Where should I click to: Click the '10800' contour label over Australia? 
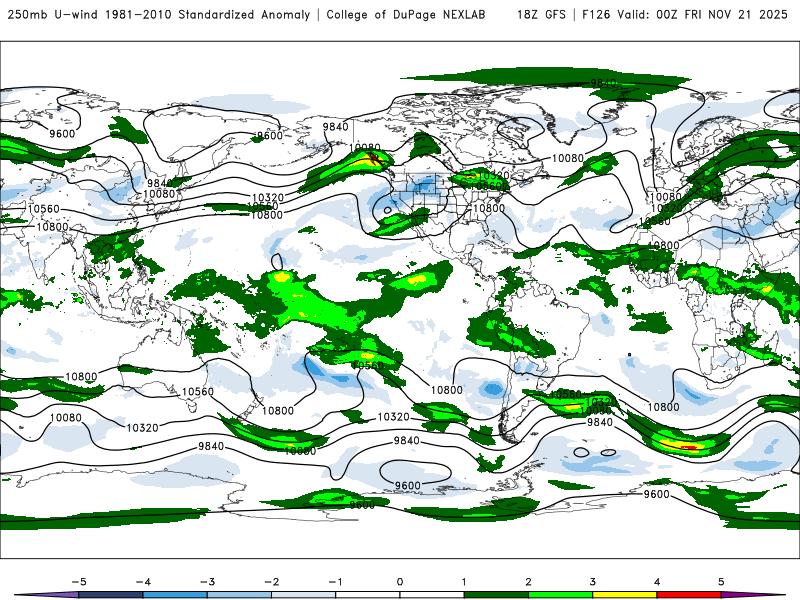coord(81,377)
